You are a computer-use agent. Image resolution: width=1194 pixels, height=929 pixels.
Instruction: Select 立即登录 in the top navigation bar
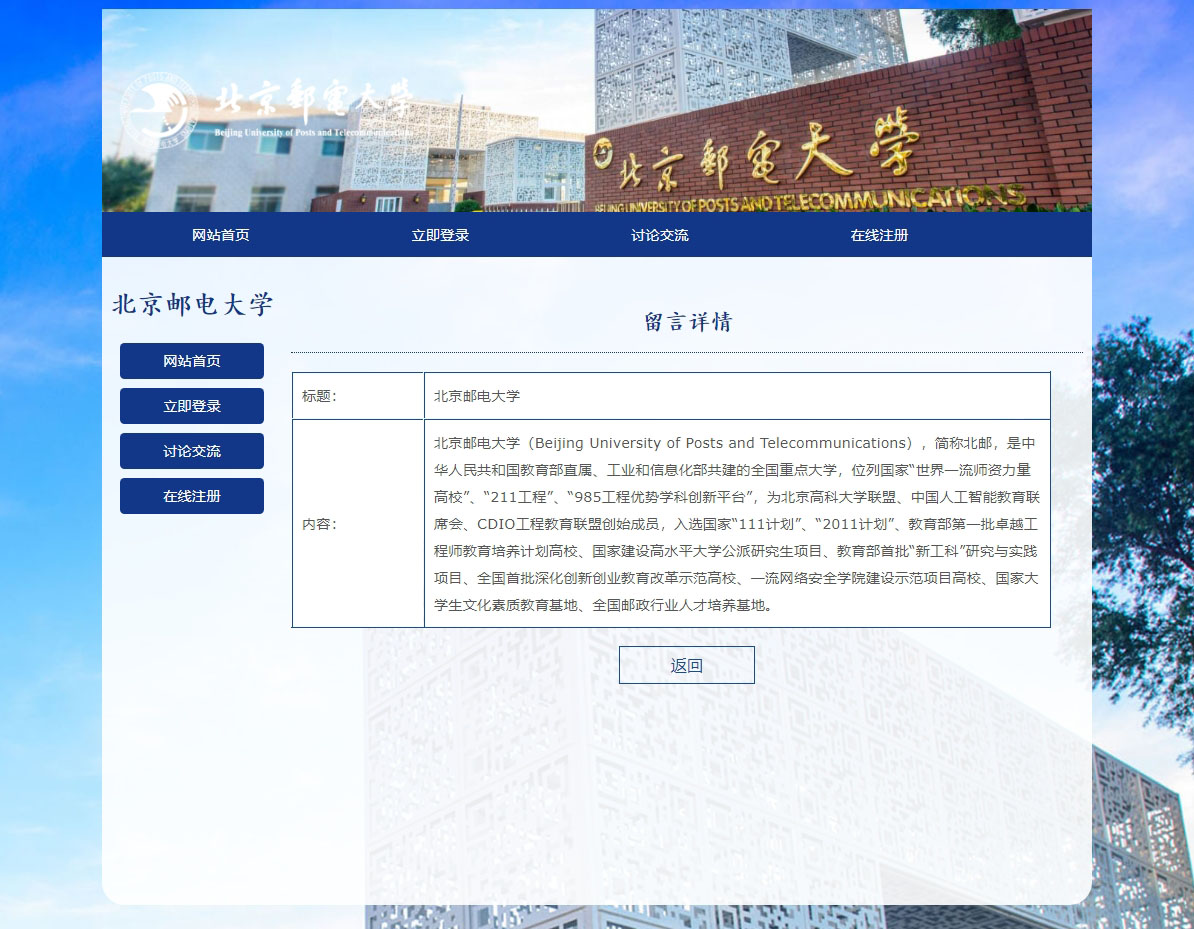click(440, 235)
